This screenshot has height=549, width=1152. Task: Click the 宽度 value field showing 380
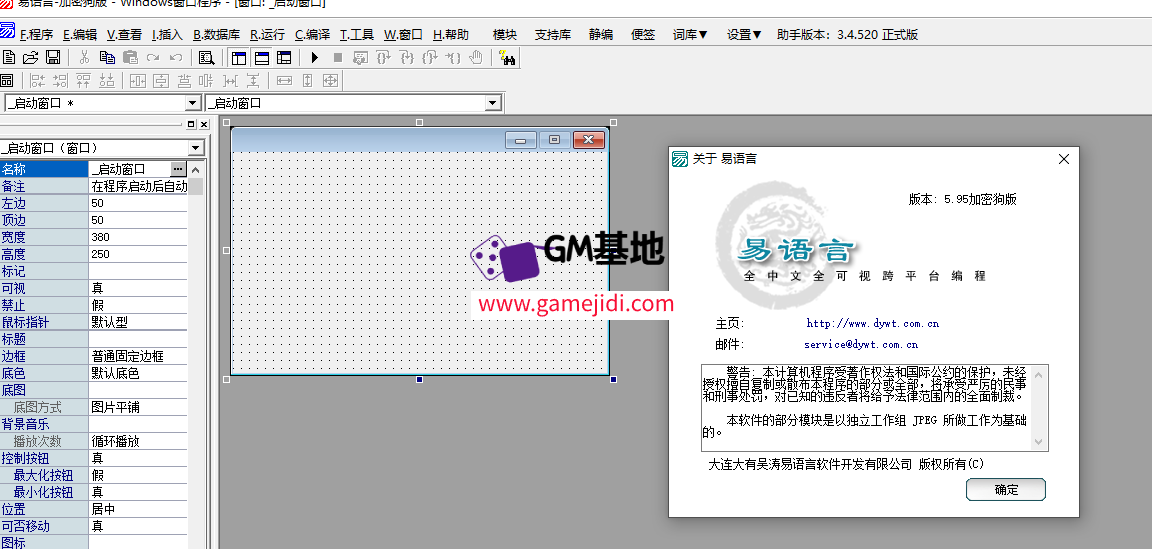point(138,237)
